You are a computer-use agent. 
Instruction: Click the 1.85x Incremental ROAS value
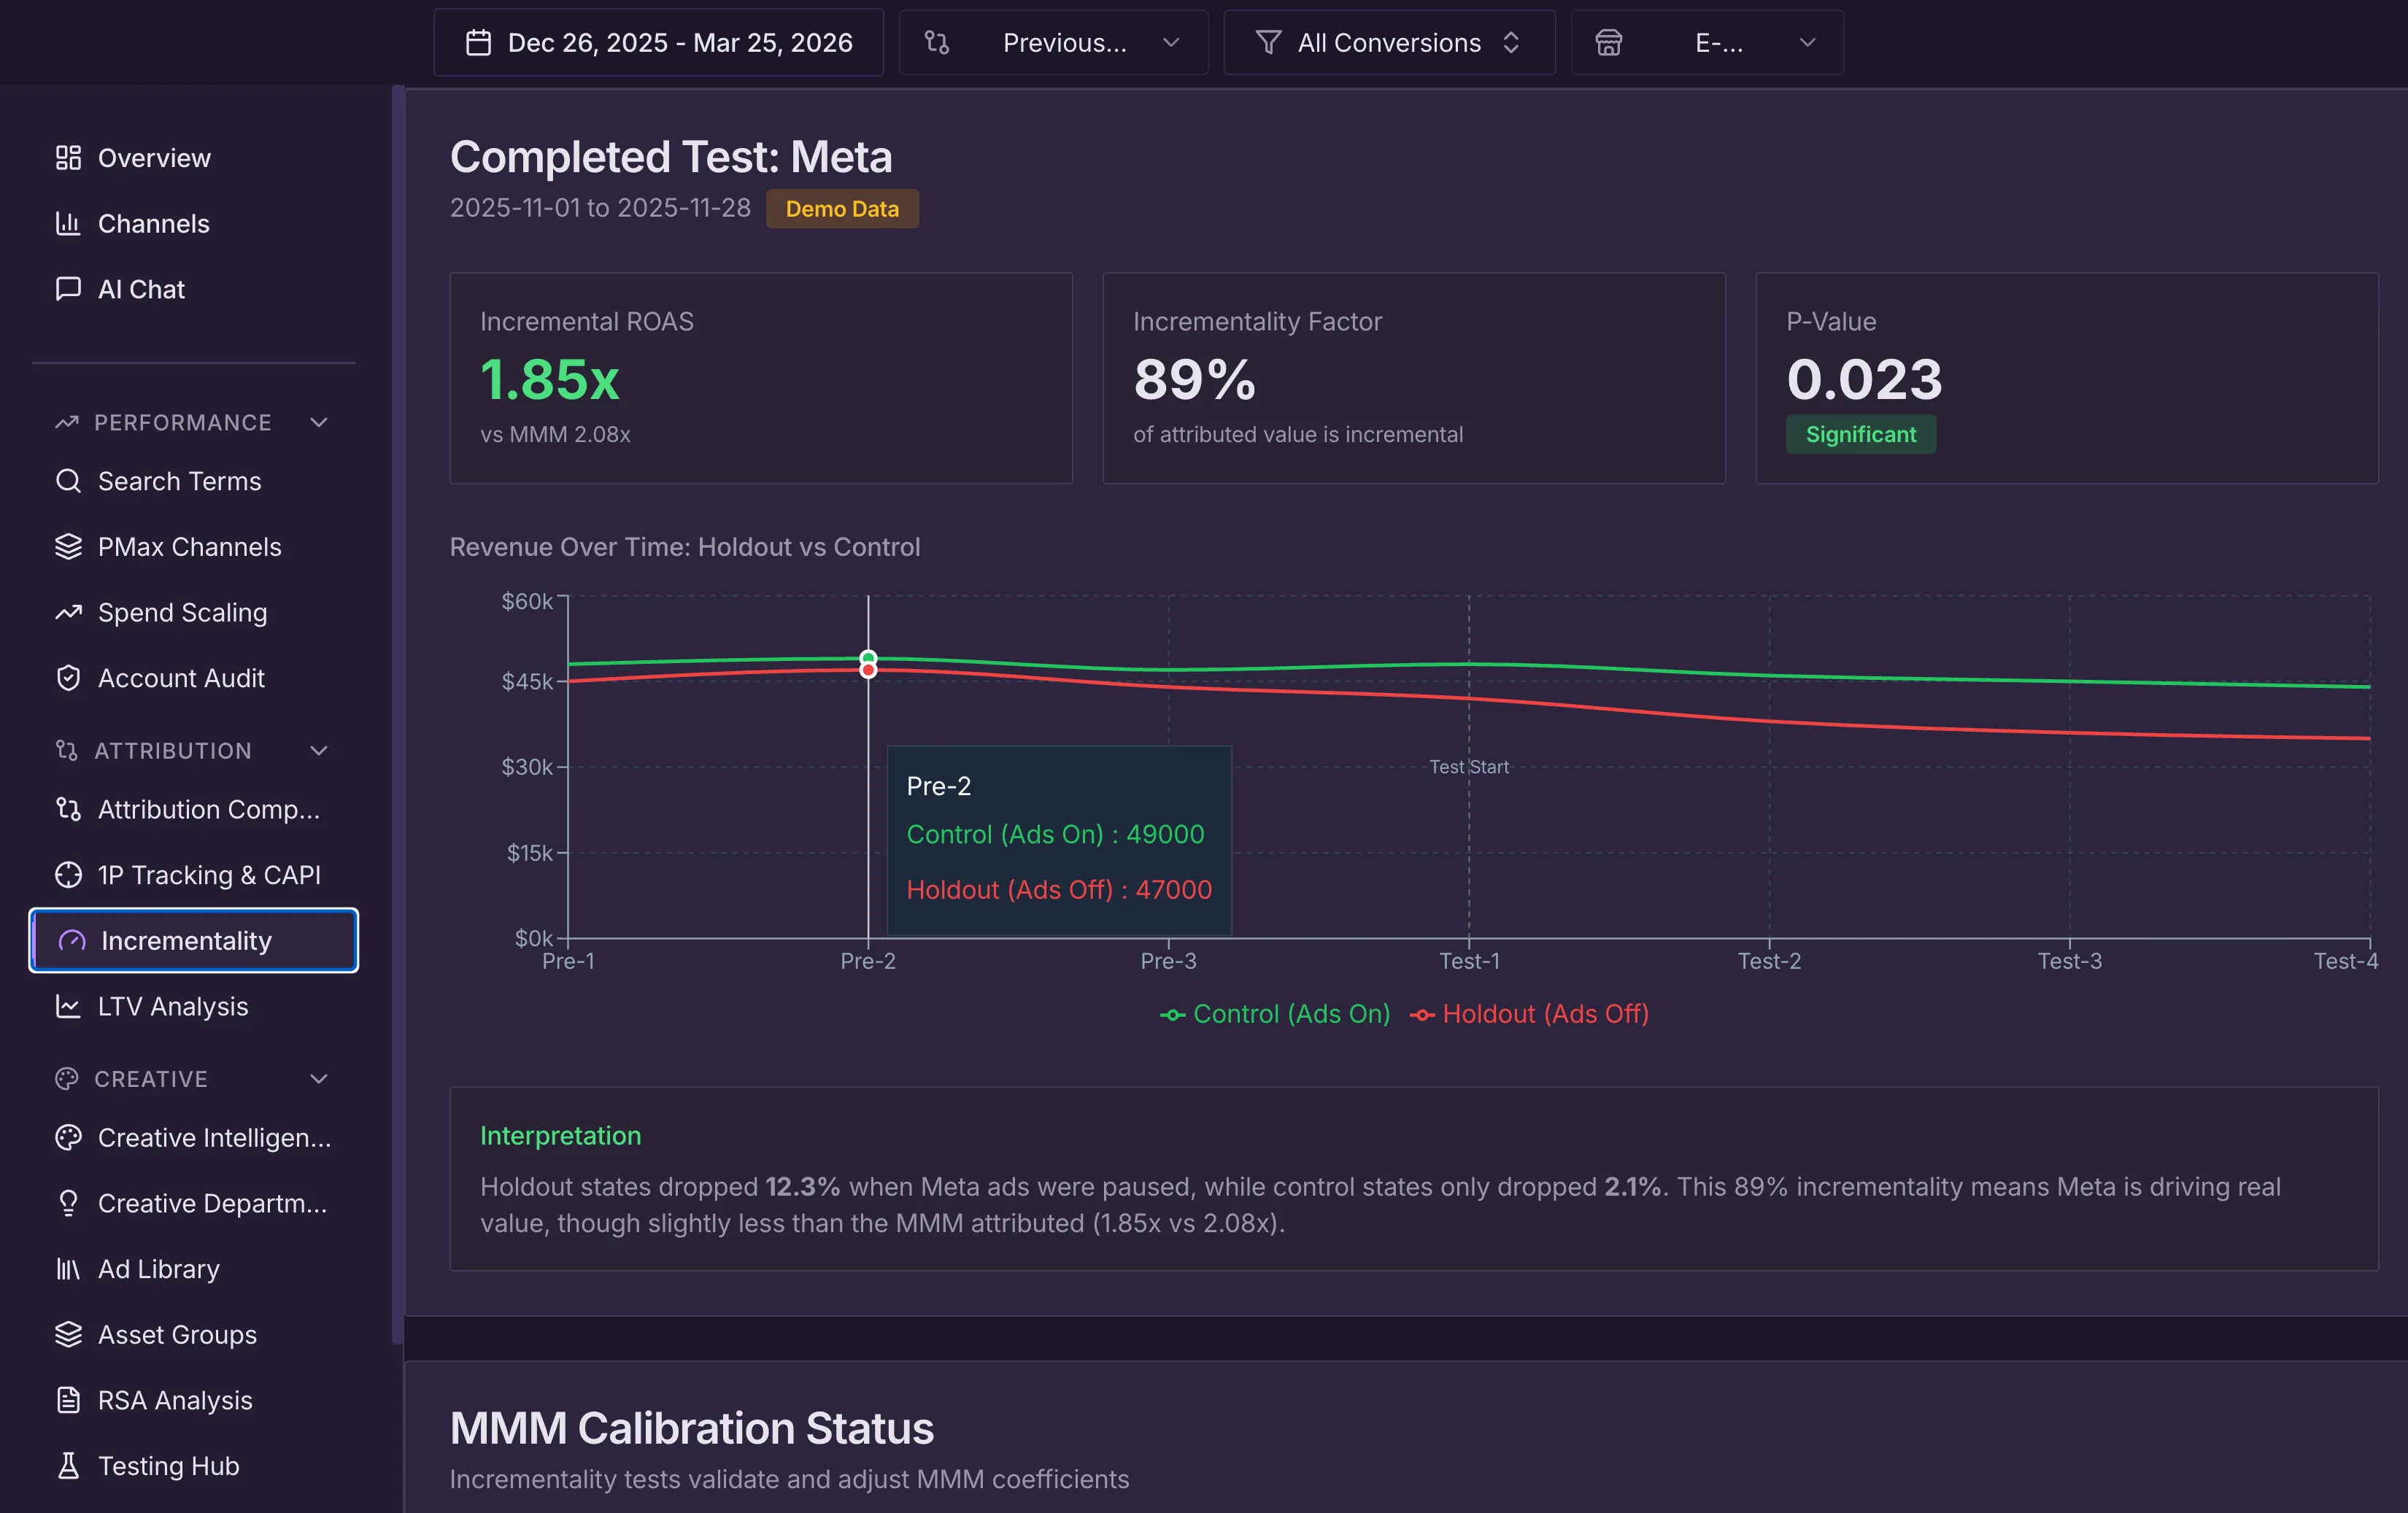pos(550,380)
